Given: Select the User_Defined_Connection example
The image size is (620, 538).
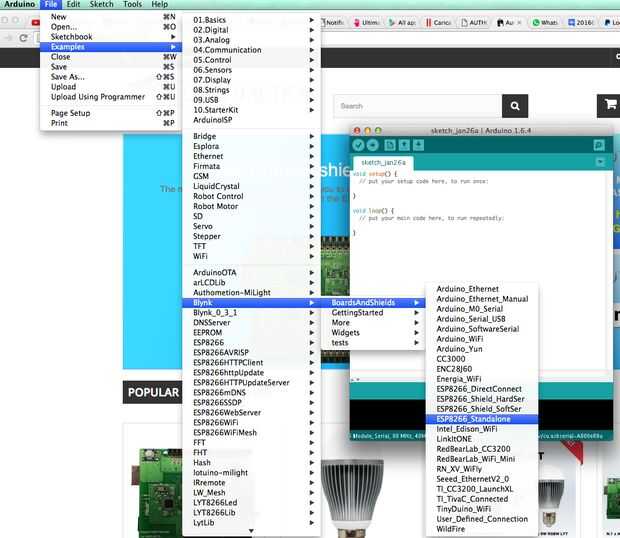Looking at the screenshot, I should [x=482, y=519].
